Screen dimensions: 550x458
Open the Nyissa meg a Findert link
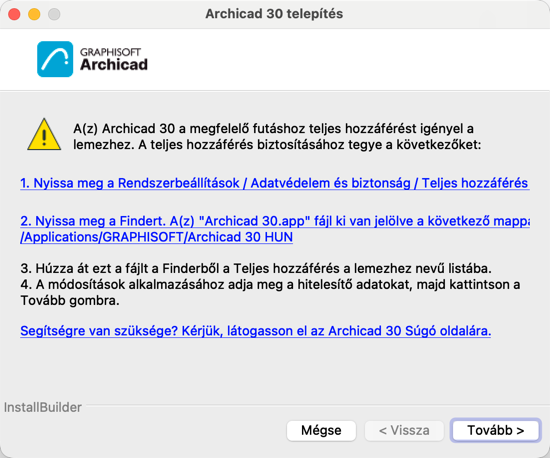click(x=275, y=229)
